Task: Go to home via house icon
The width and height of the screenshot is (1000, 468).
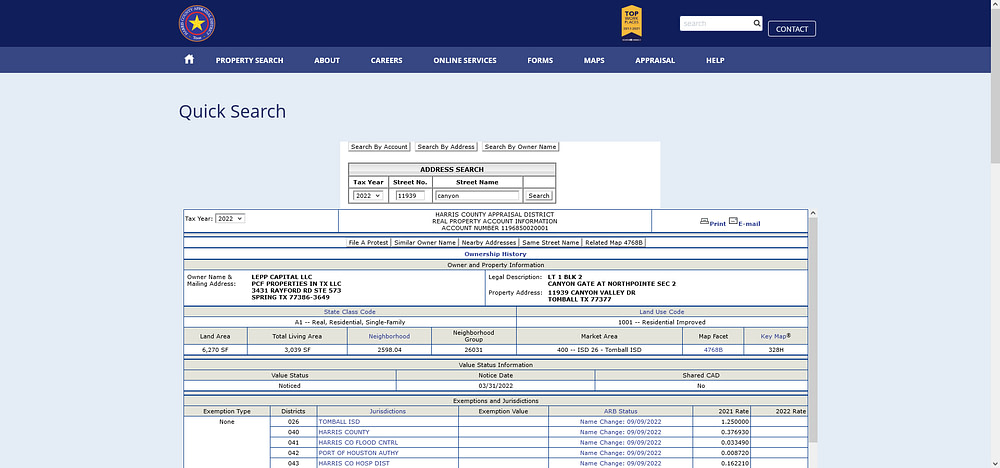Action: [x=189, y=59]
